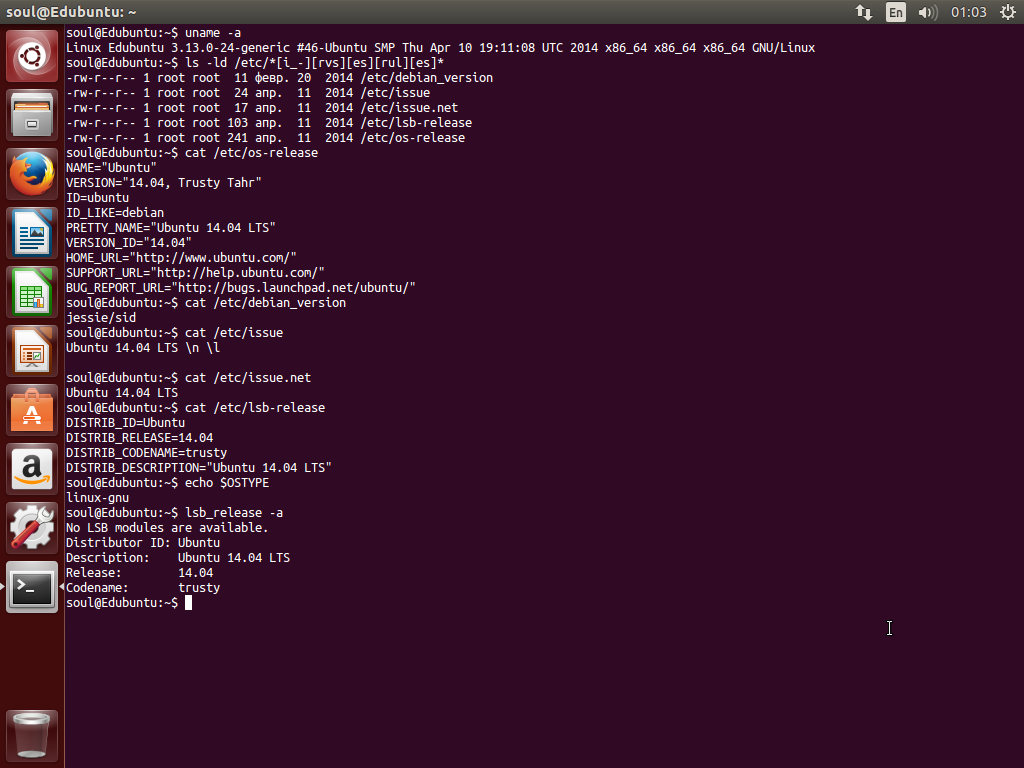Click DISTRIB_CODENAME=trusty line
The image size is (1024, 768).
[146, 453]
